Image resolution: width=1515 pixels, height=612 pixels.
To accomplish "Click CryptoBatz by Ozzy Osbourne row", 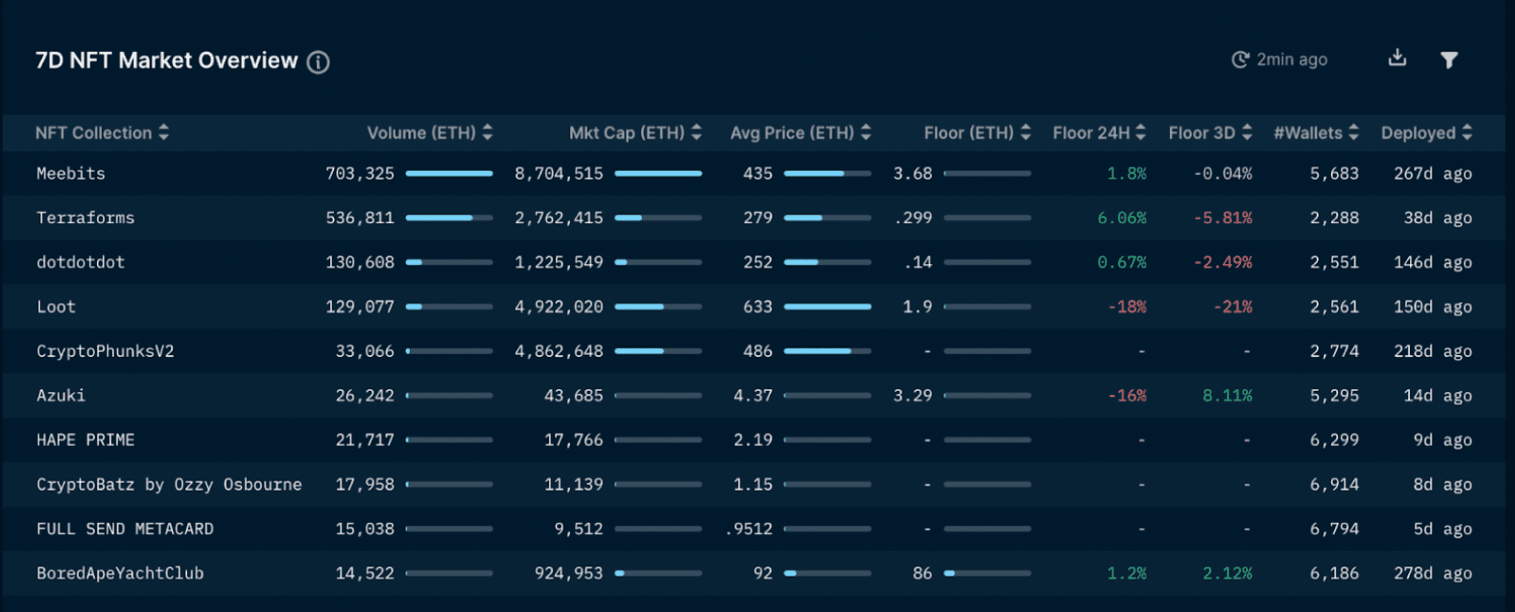I will [x=169, y=485].
